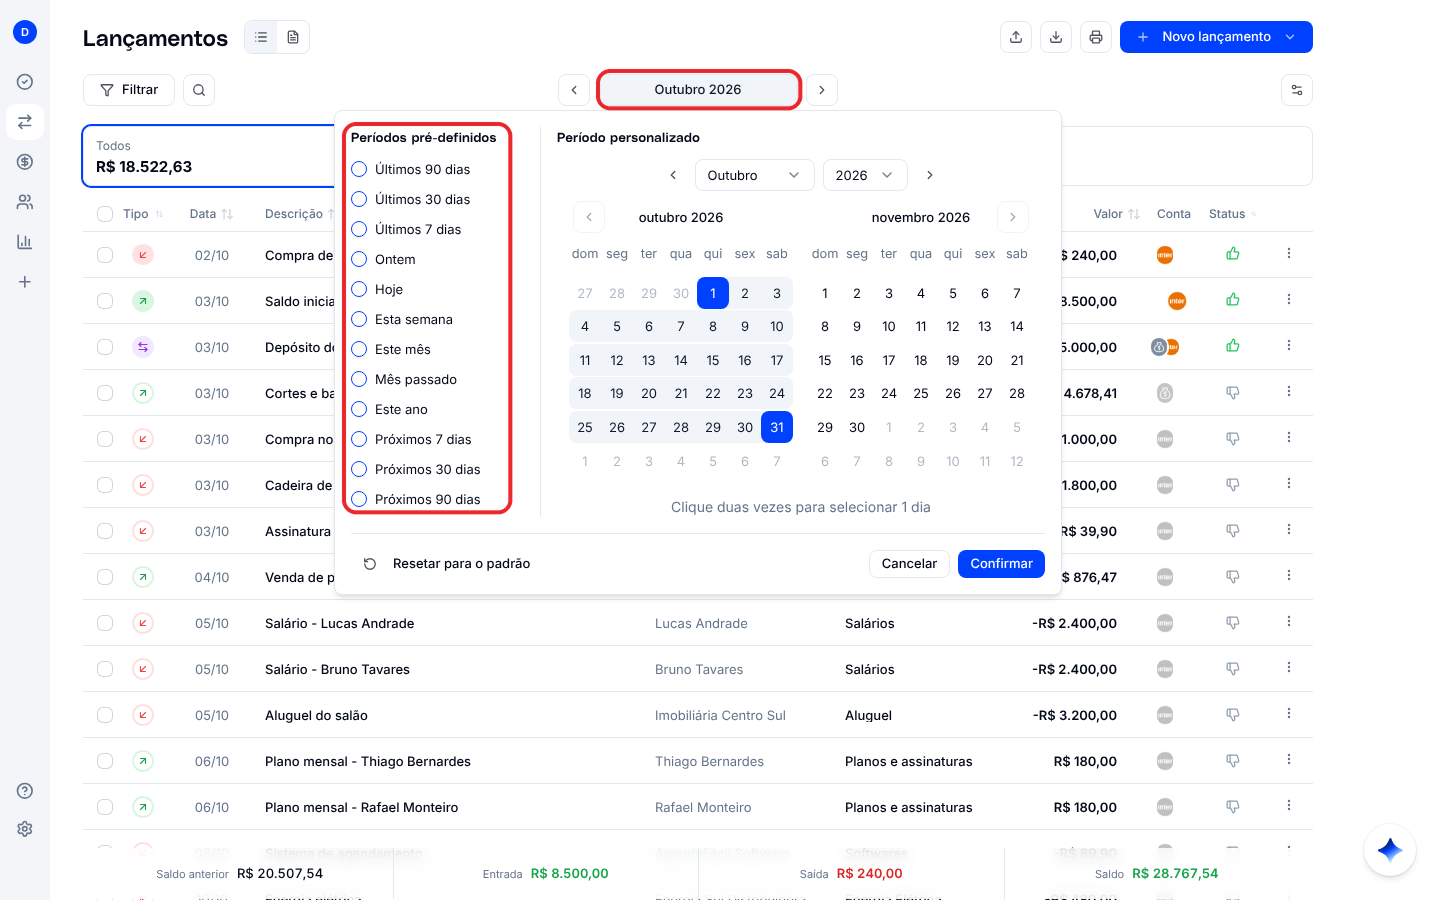Screen dimensions: 1440x900
Task: Open the settings gear icon in sidebar
Action: coord(25,829)
